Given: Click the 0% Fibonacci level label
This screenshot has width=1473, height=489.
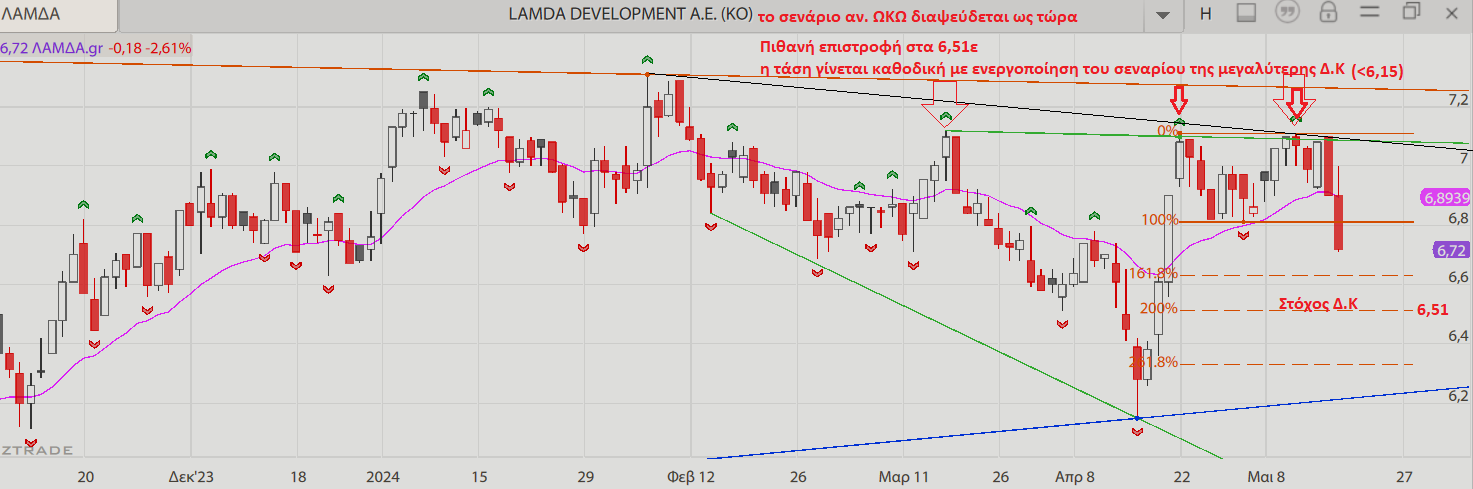Looking at the screenshot, I should pyautogui.click(x=1168, y=131).
